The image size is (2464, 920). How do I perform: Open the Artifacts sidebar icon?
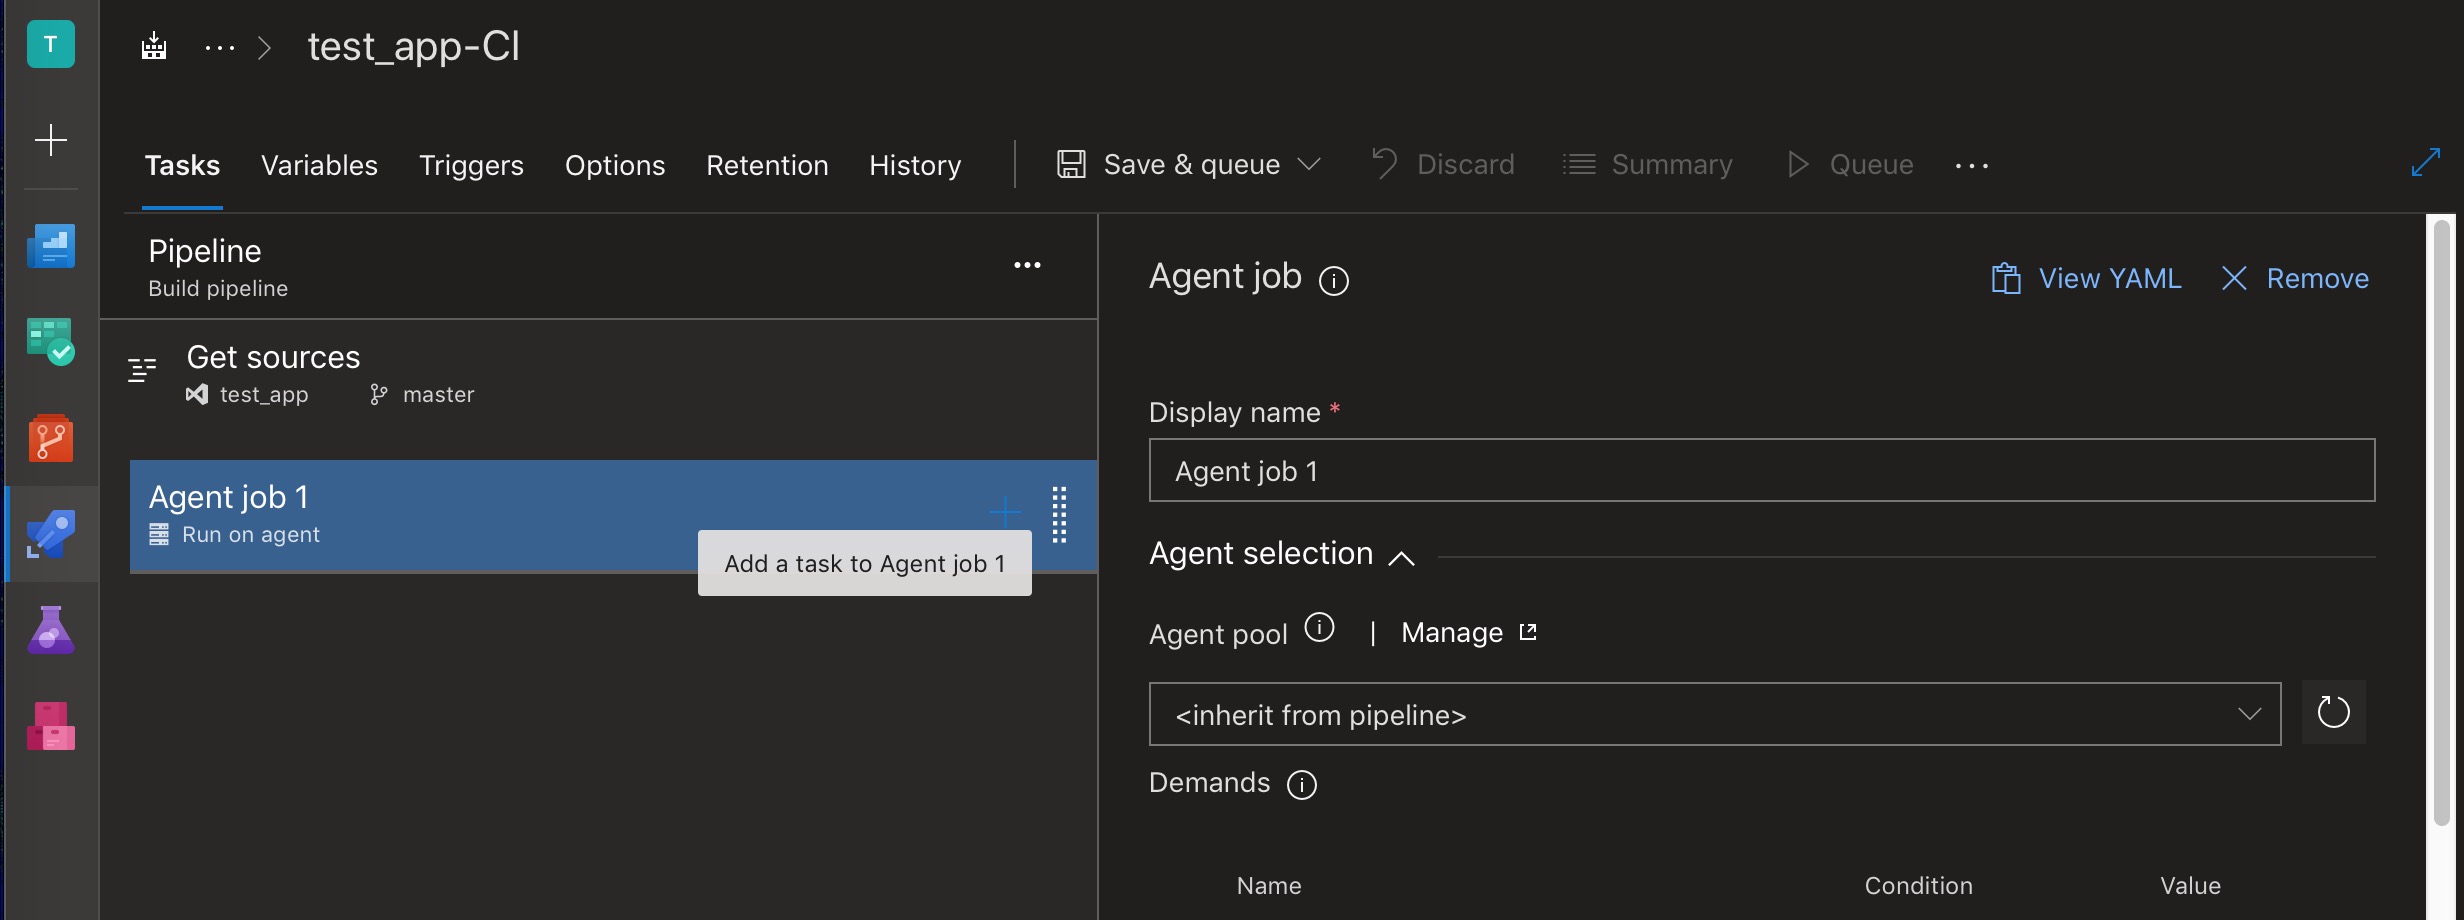(51, 726)
